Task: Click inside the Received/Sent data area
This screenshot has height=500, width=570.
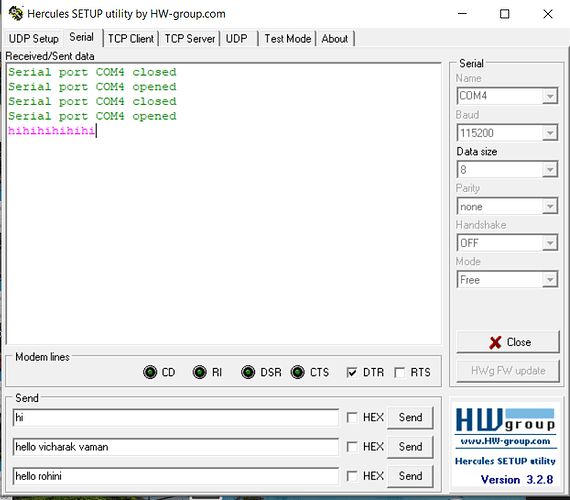Action: point(224,204)
